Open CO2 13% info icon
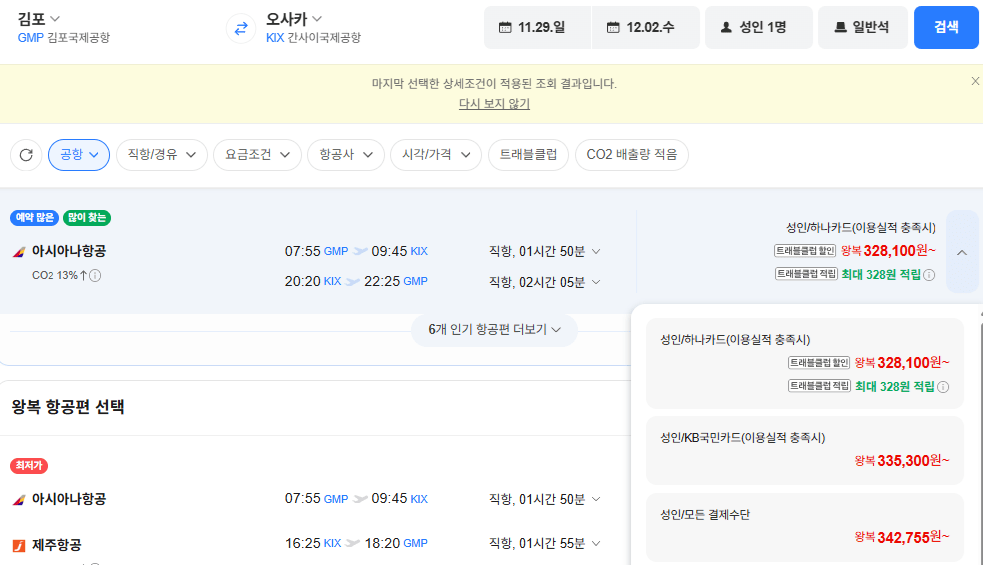The height and width of the screenshot is (565, 983). (x=95, y=275)
